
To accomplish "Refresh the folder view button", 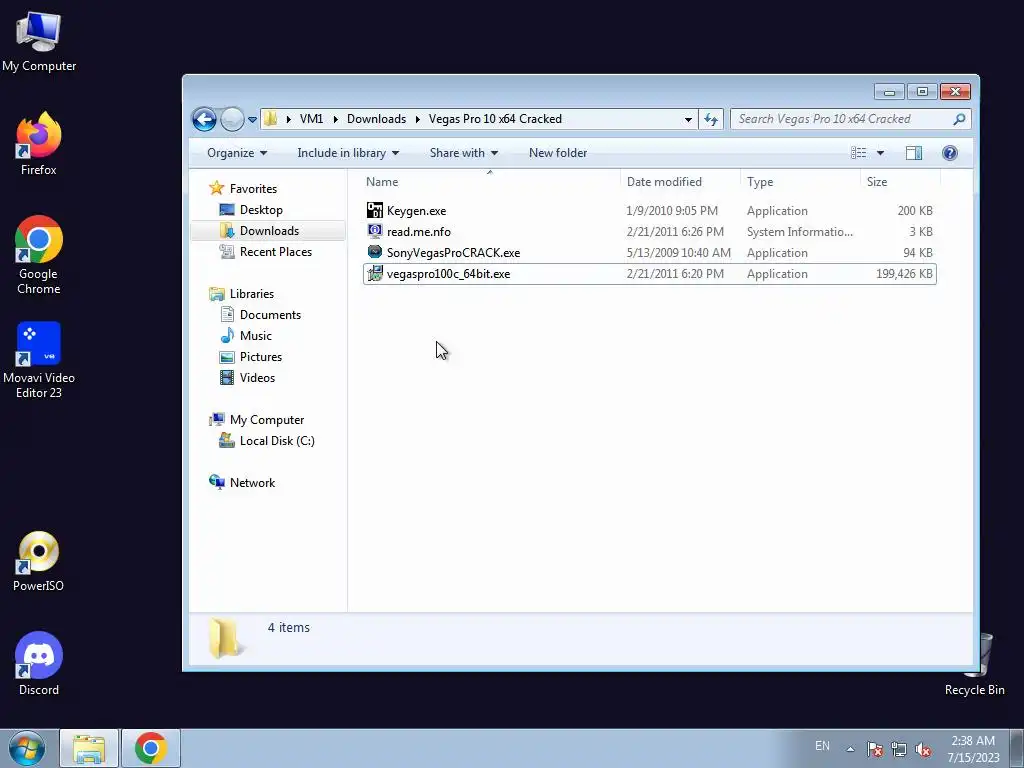I will click(711, 119).
